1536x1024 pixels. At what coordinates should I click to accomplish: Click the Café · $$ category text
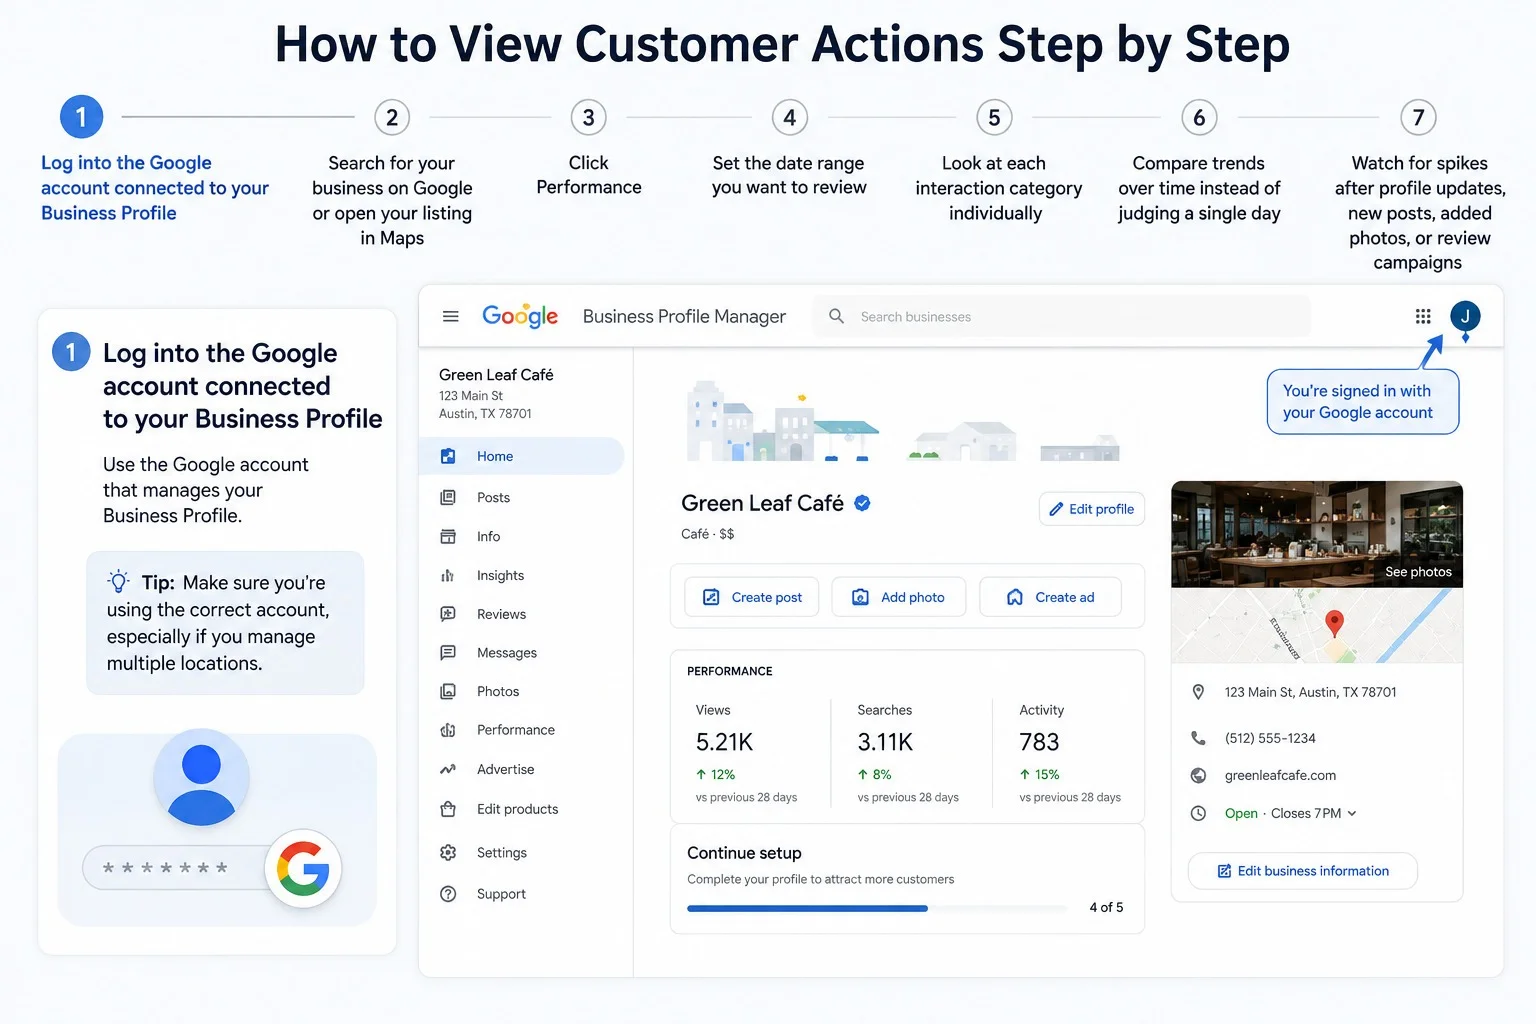707,534
